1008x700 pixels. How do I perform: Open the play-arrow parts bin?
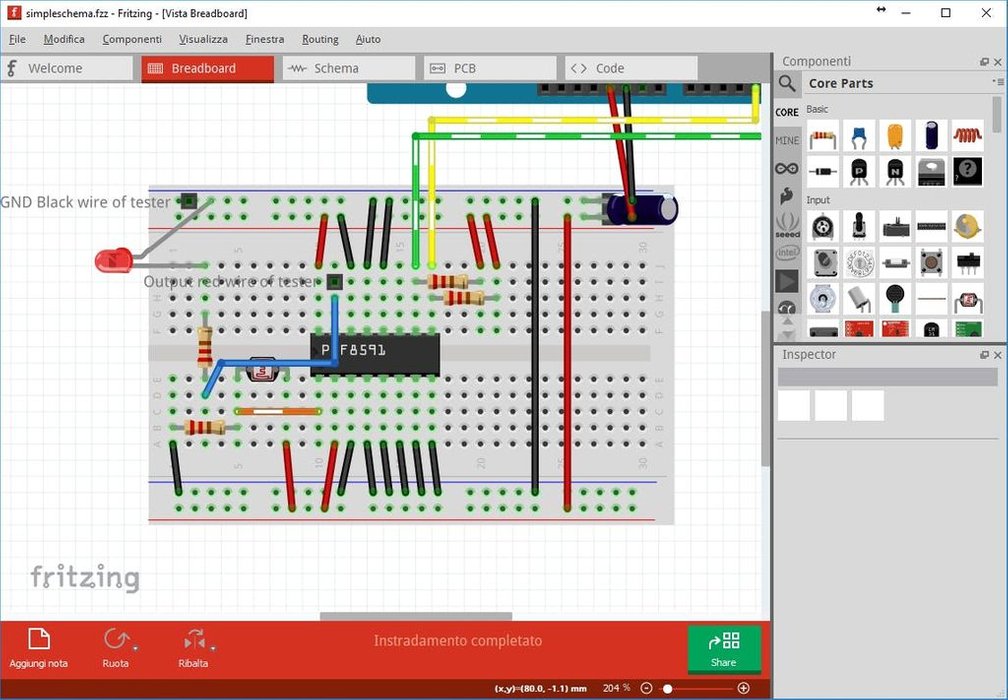(787, 281)
